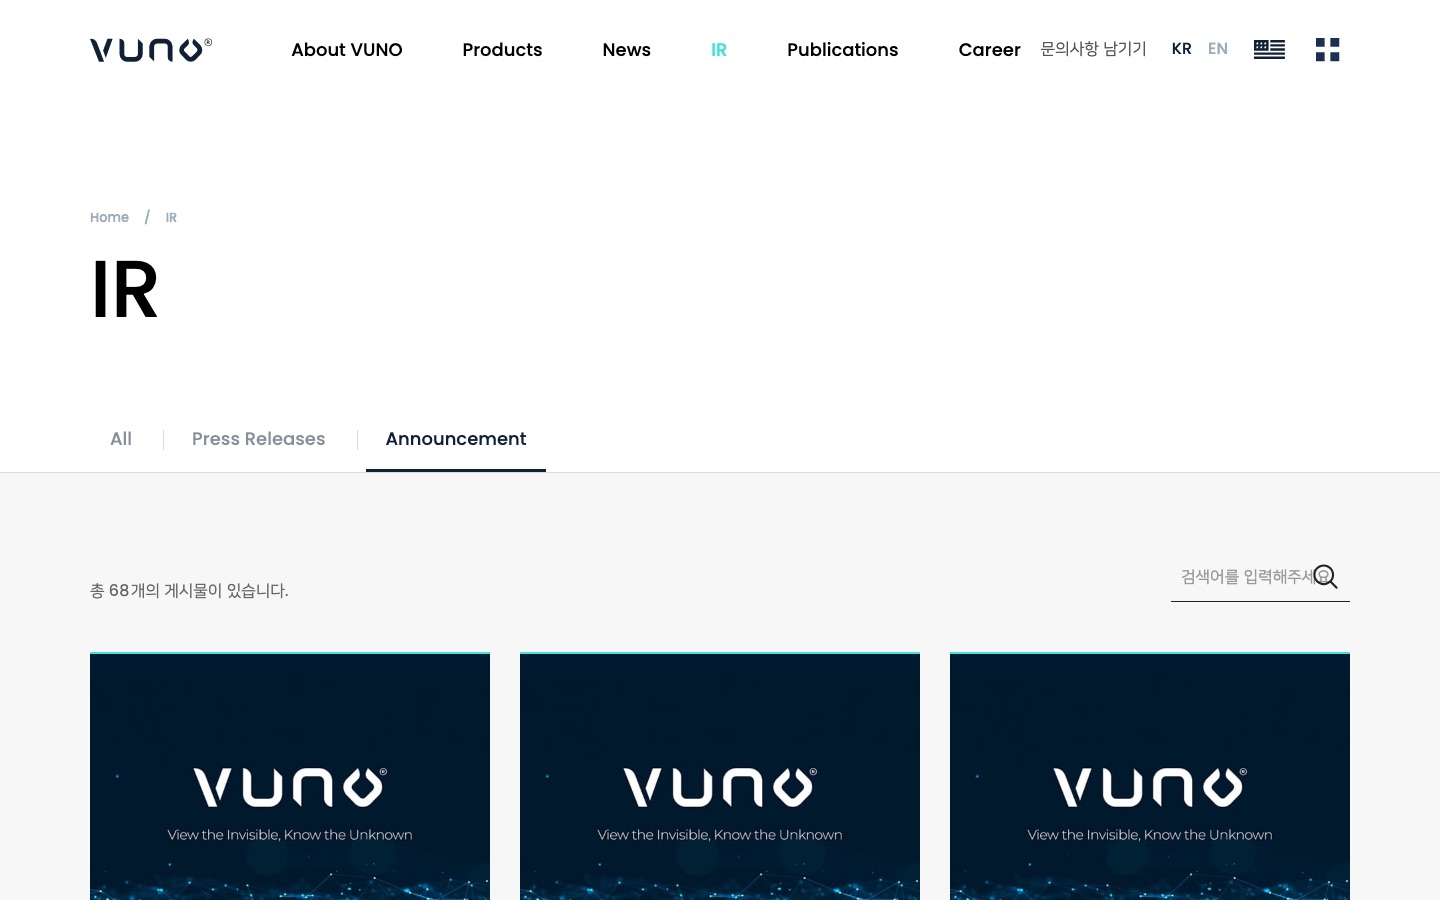Open the About VUNO menu

347,50
